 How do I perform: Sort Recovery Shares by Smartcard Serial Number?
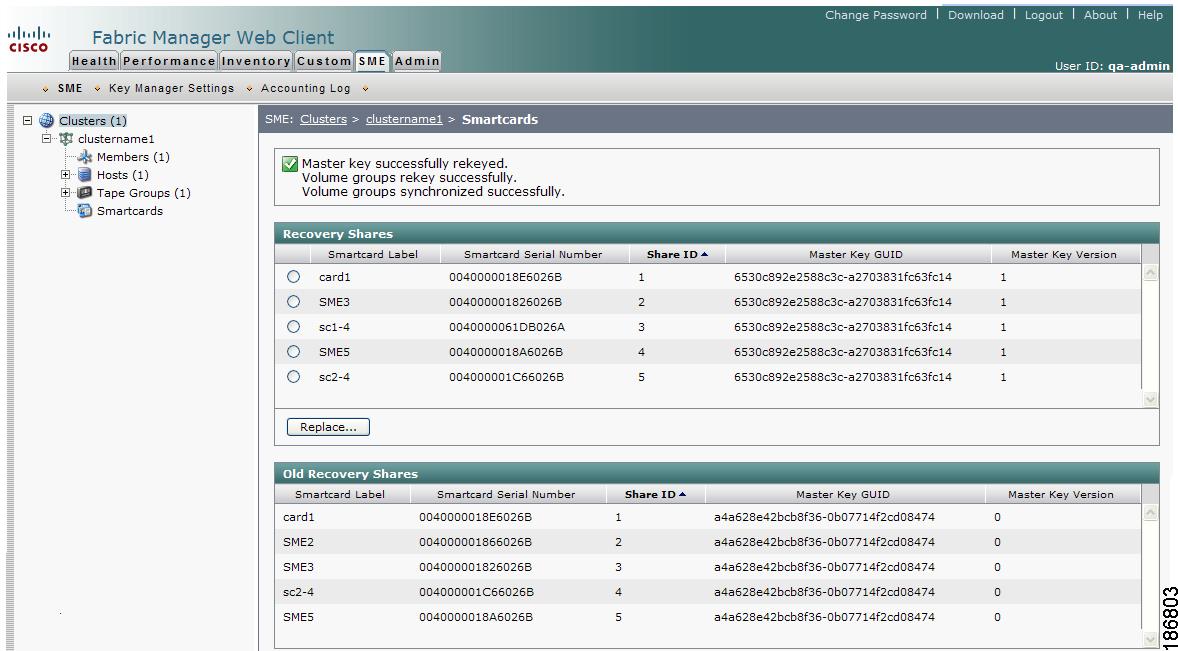533,255
